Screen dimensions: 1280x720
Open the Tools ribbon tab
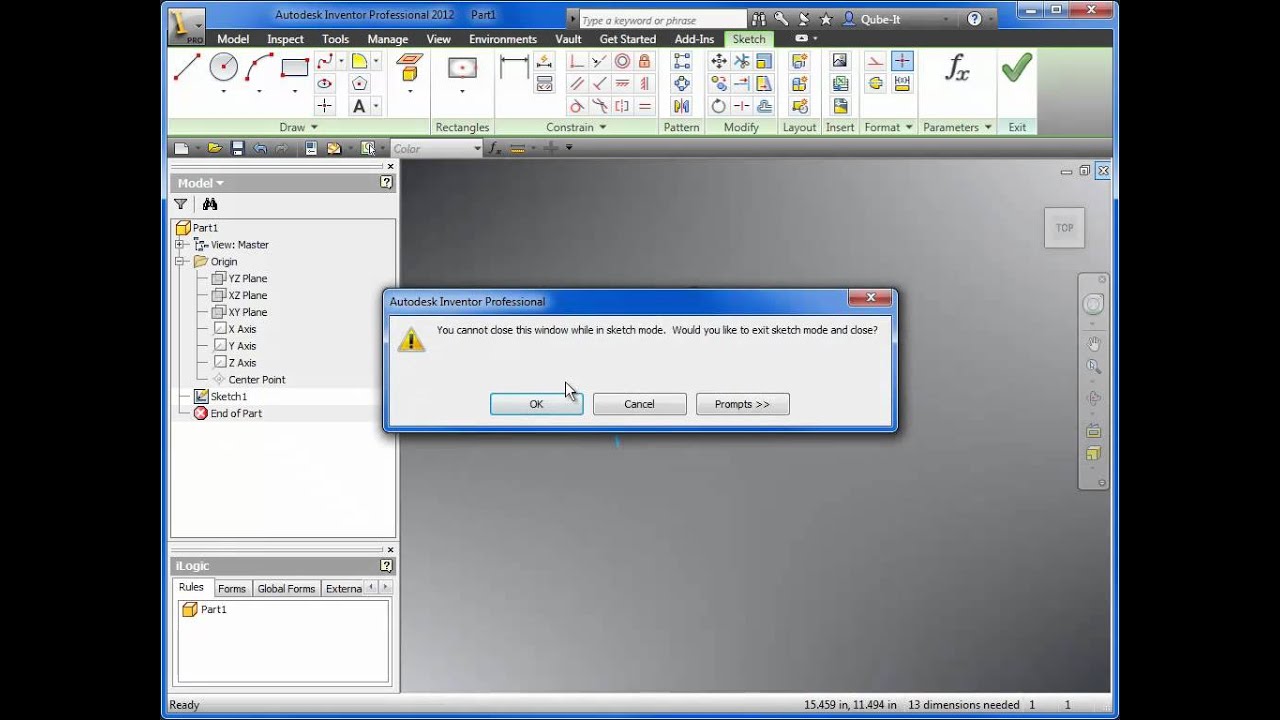[335, 39]
